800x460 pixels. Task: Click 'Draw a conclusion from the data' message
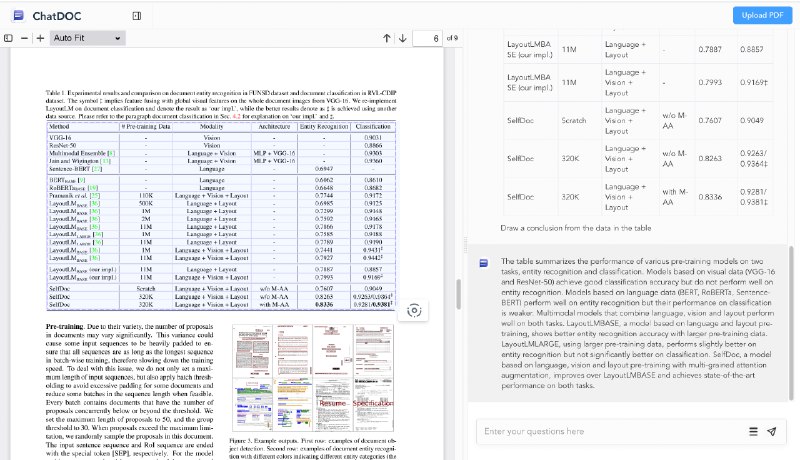(x=576, y=228)
